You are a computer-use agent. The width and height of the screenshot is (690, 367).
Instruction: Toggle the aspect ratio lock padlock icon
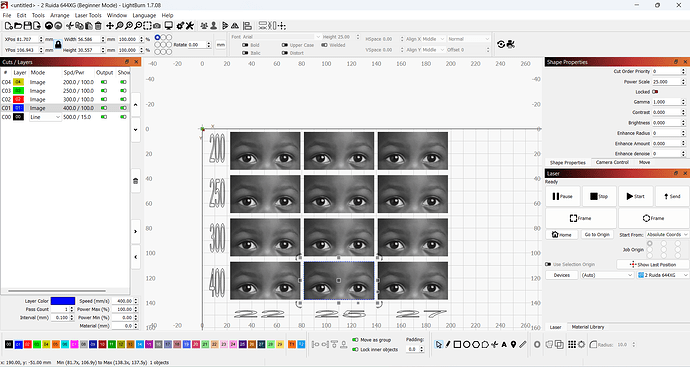tap(58, 44)
